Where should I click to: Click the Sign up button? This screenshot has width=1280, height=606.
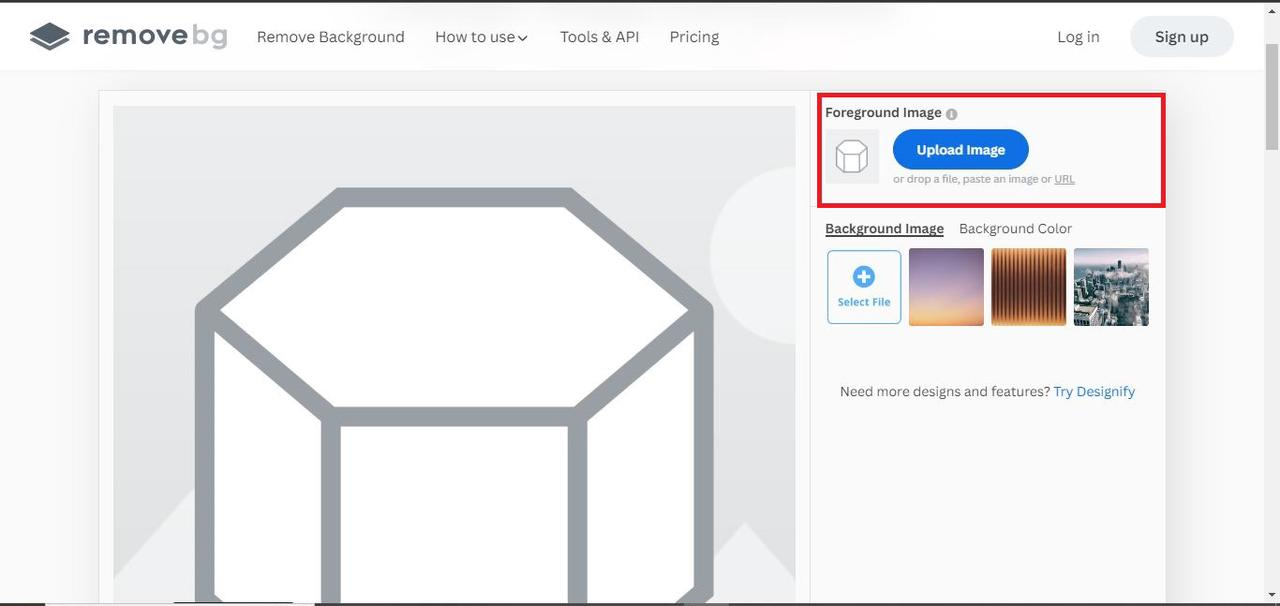(1181, 37)
